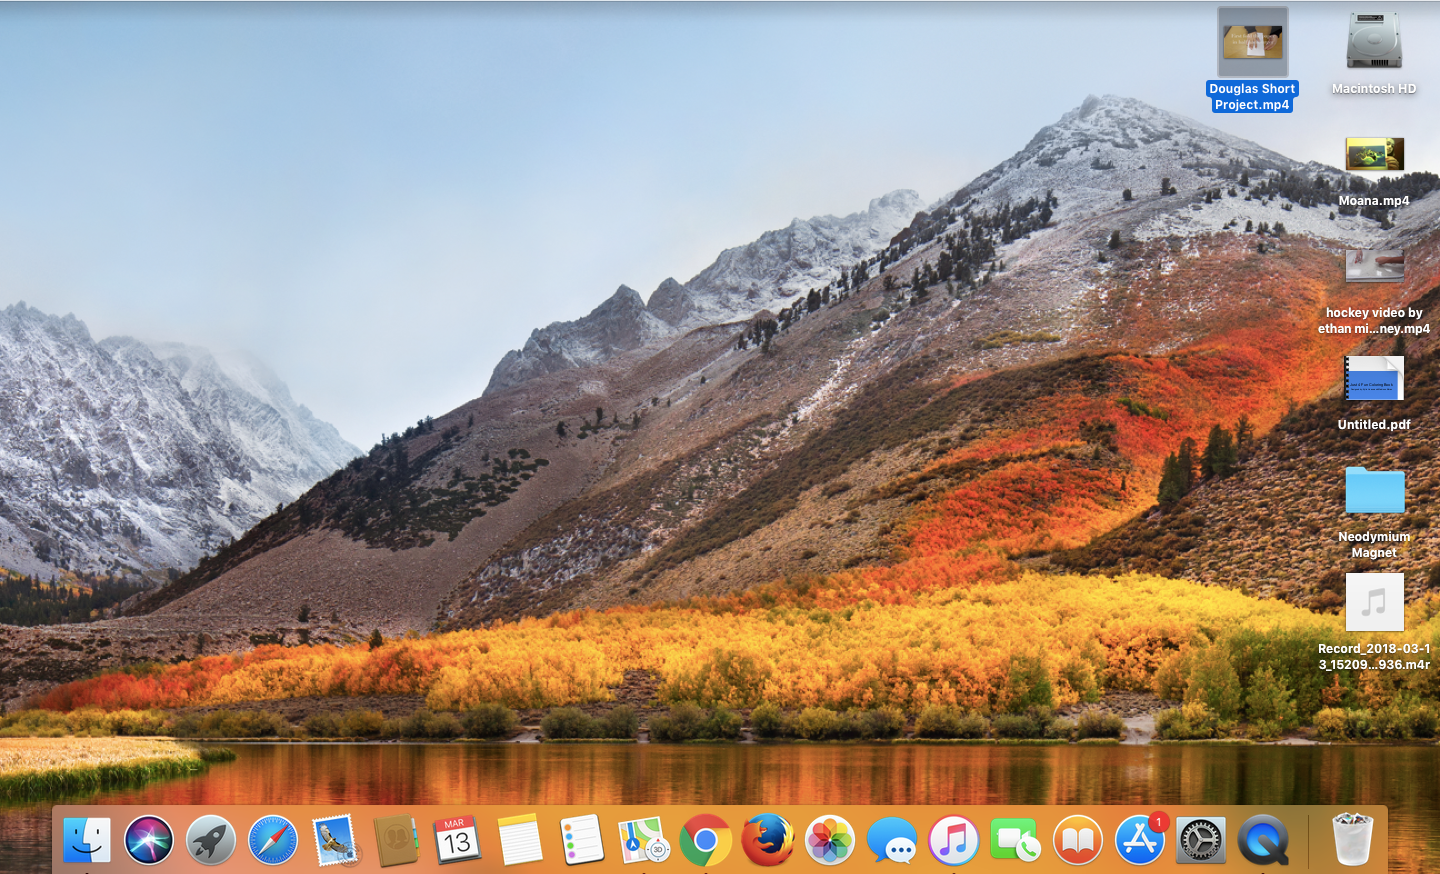Activate Siri from the Dock

point(149,840)
